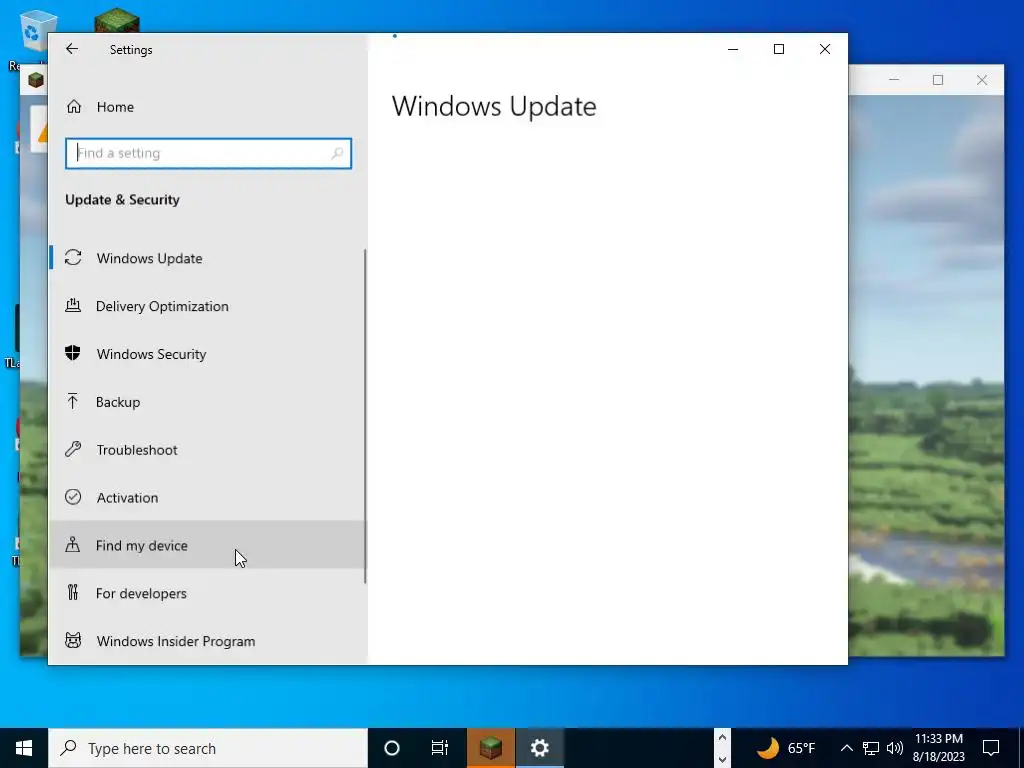Open volume control tray icon
This screenshot has width=1024, height=768.
click(x=895, y=748)
